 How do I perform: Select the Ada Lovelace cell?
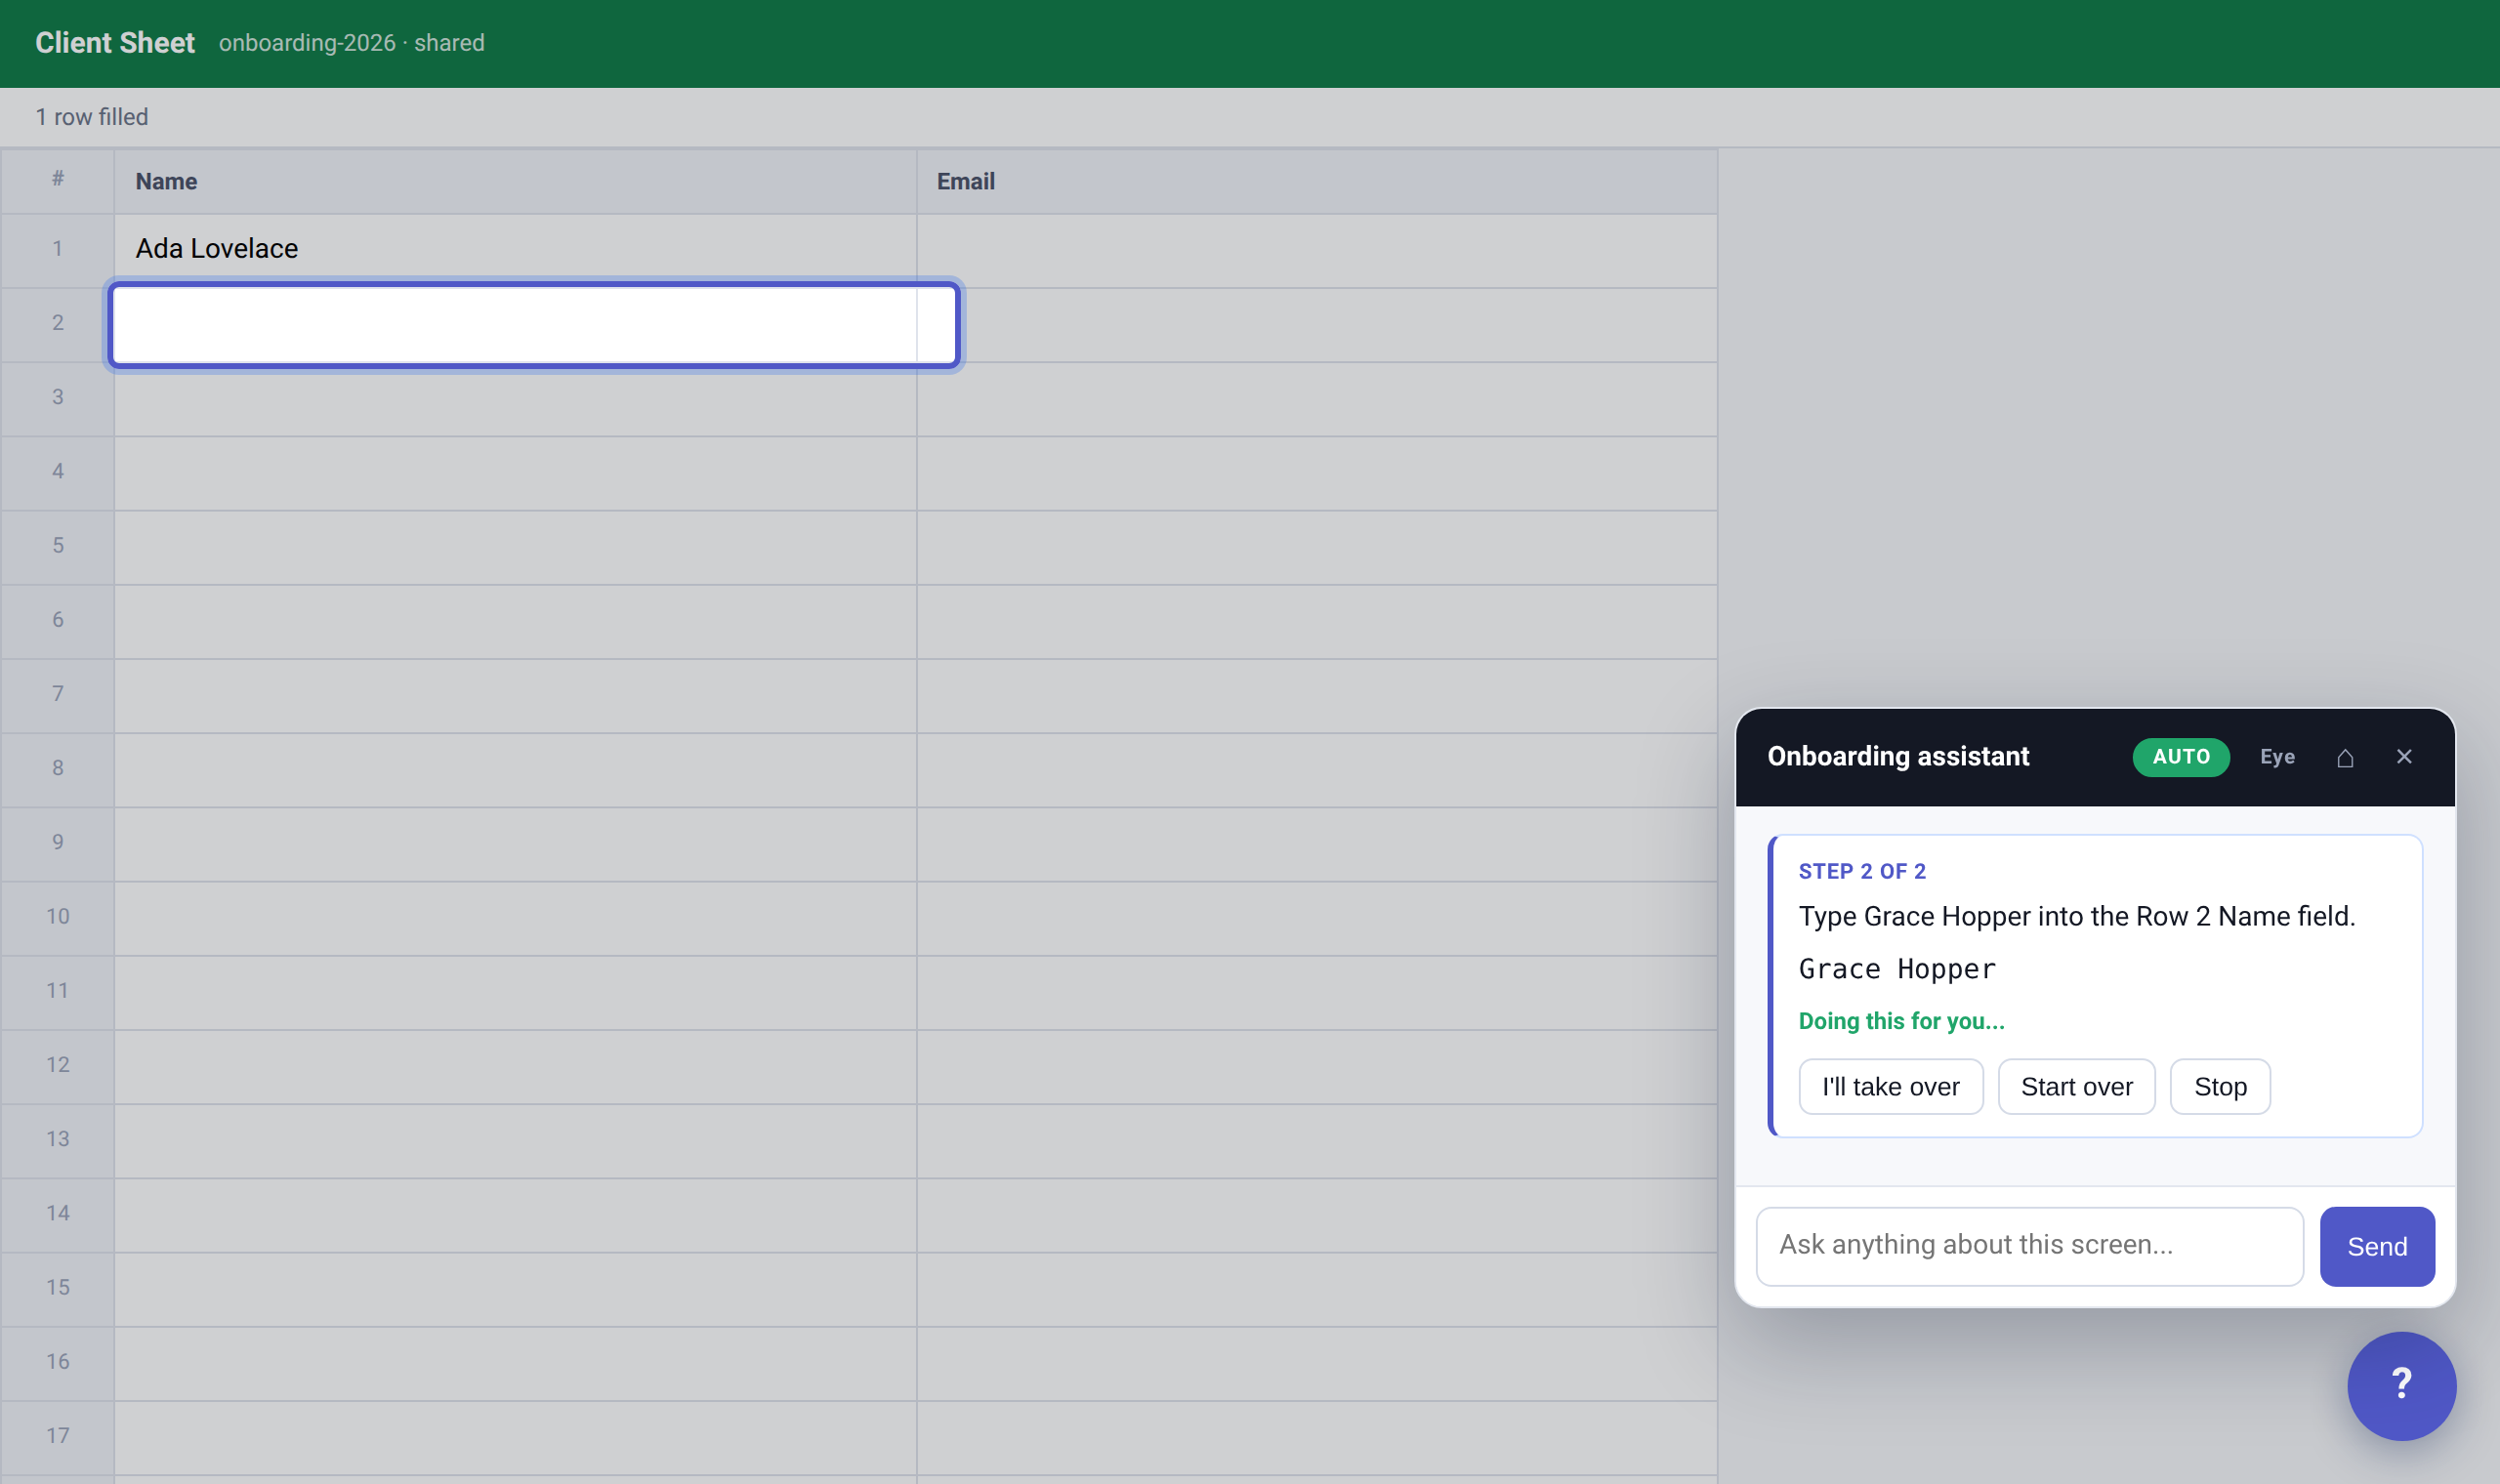[x=515, y=250]
